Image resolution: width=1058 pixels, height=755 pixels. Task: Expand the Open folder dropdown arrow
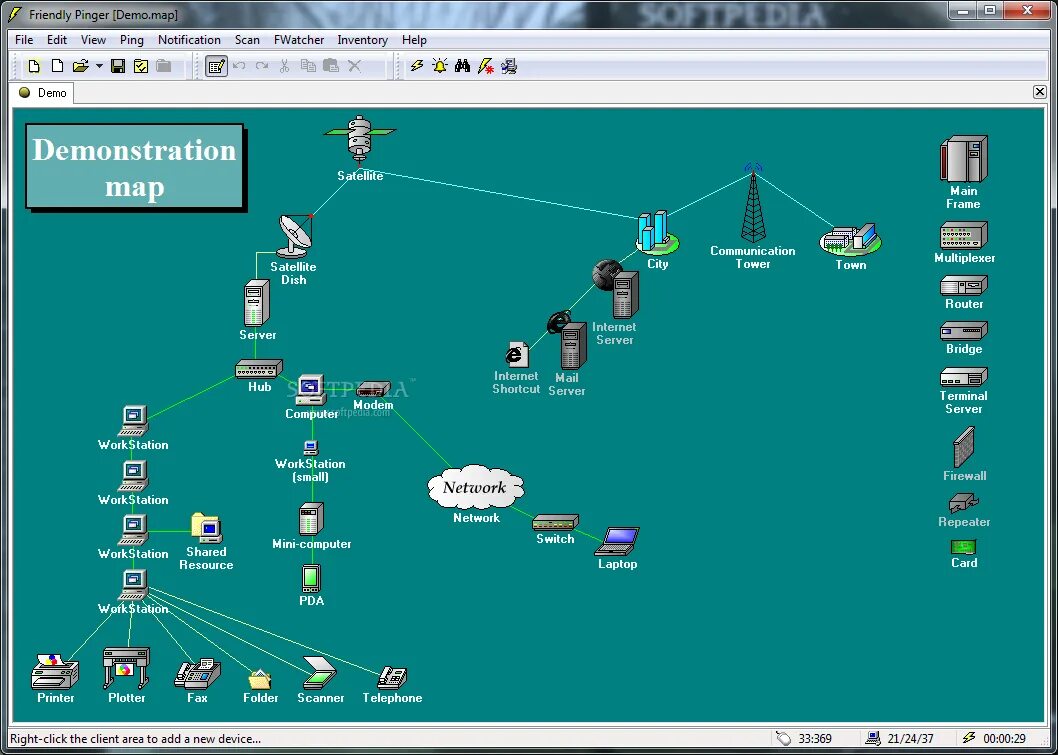(99, 66)
